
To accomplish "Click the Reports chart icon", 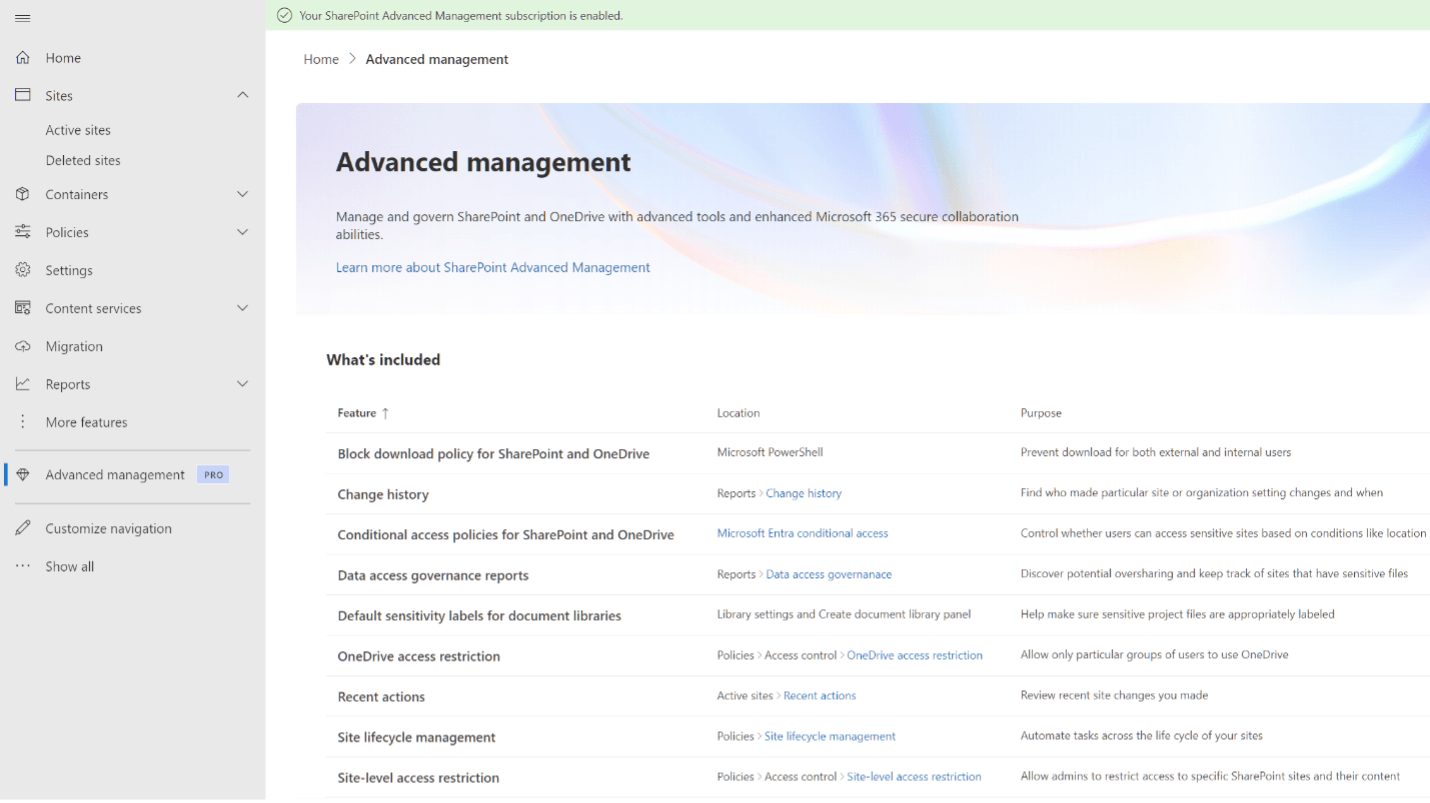I will coord(22,383).
